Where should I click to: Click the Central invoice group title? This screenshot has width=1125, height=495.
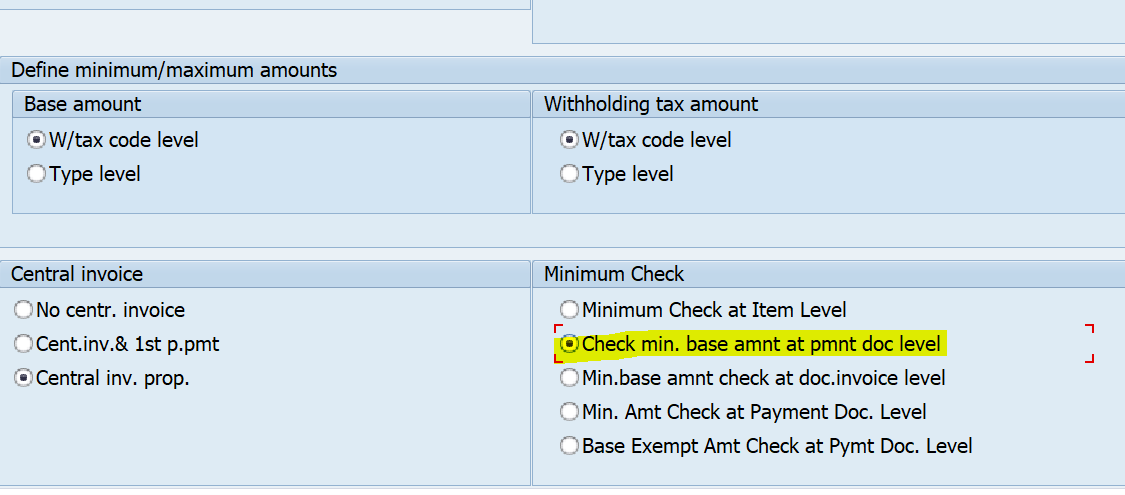tap(77, 273)
